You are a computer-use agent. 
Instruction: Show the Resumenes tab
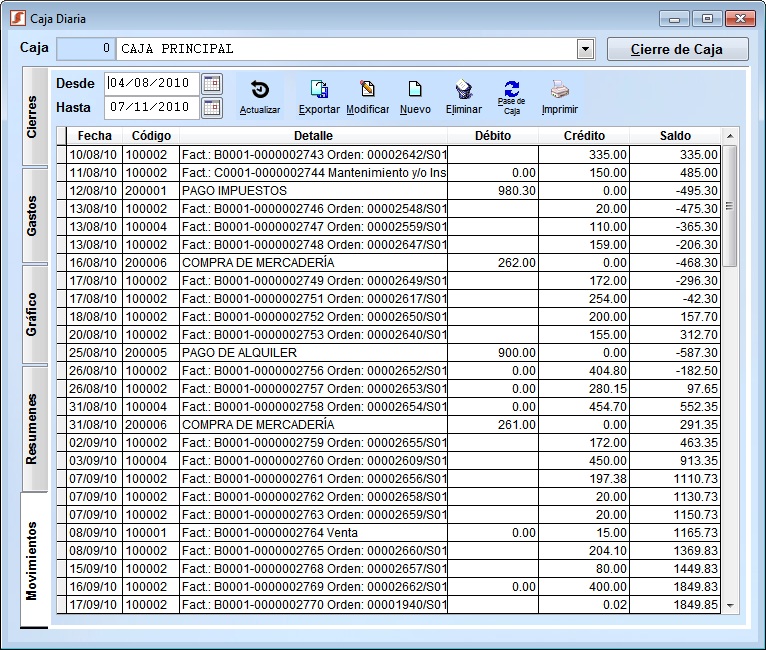pyautogui.click(x=33, y=429)
